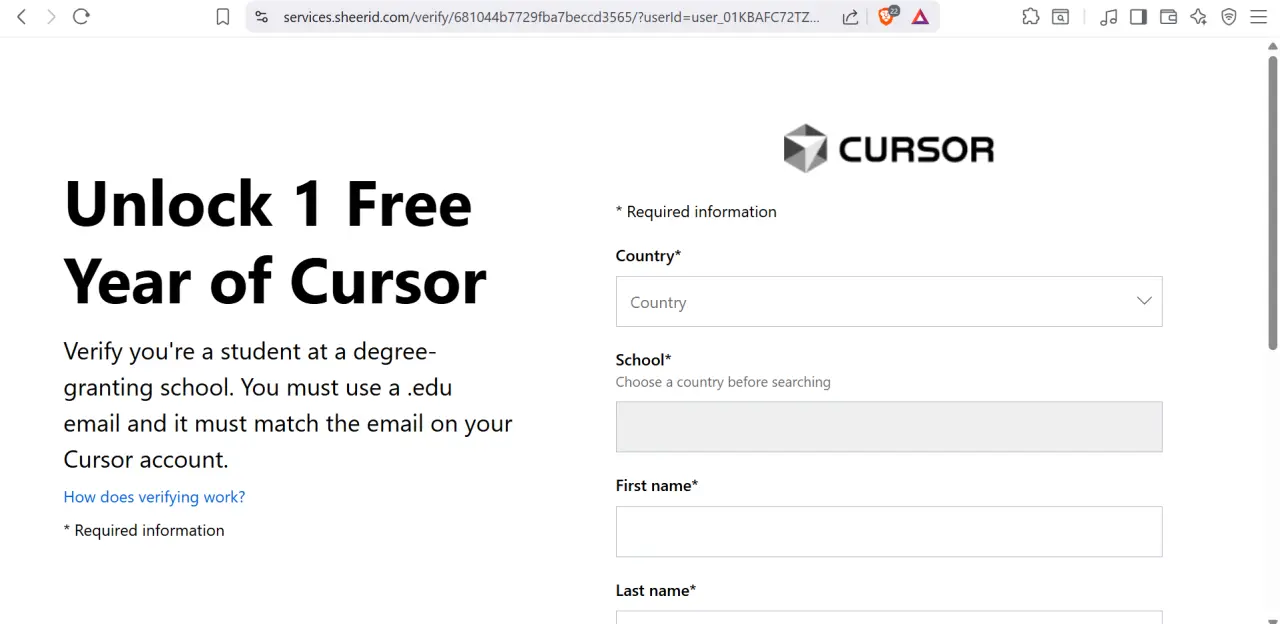Open Brave VPN shield icon
1280x624 pixels.
click(1229, 17)
